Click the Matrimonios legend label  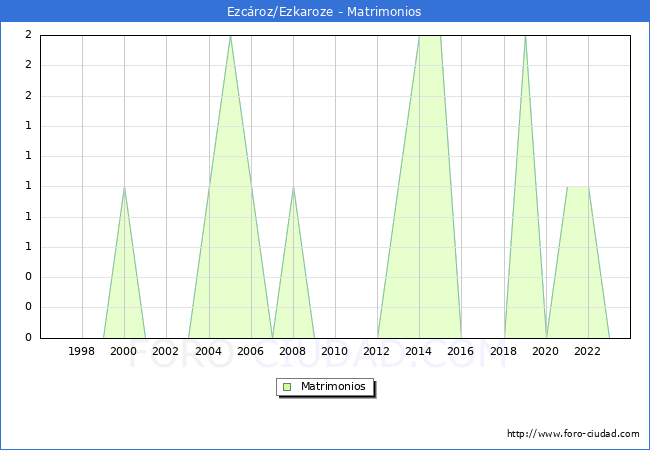[x=333, y=386]
